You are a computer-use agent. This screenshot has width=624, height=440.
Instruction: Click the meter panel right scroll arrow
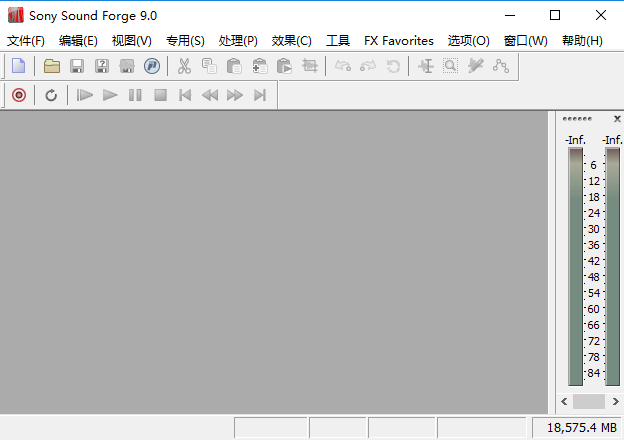tap(615, 401)
